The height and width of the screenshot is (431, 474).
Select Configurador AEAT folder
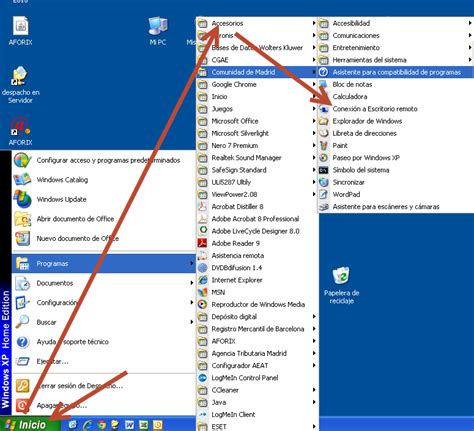(257, 366)
